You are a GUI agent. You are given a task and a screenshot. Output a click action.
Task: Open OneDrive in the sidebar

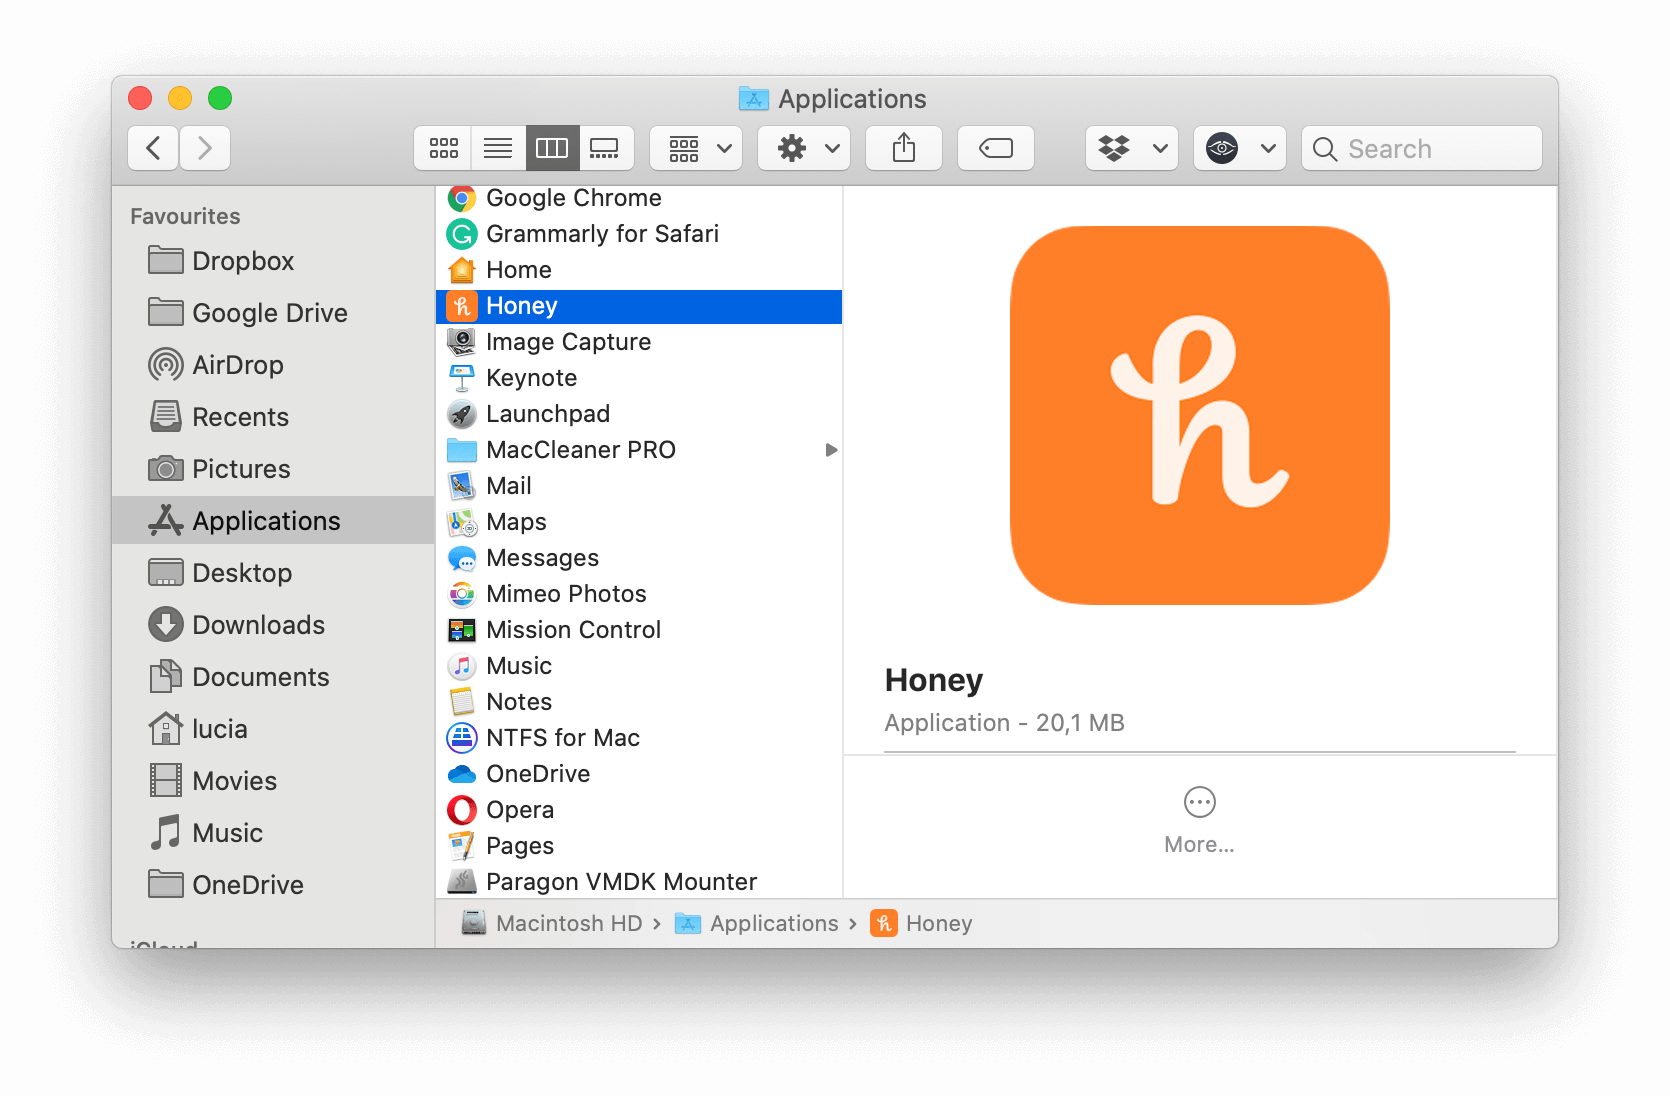point(273,885)
